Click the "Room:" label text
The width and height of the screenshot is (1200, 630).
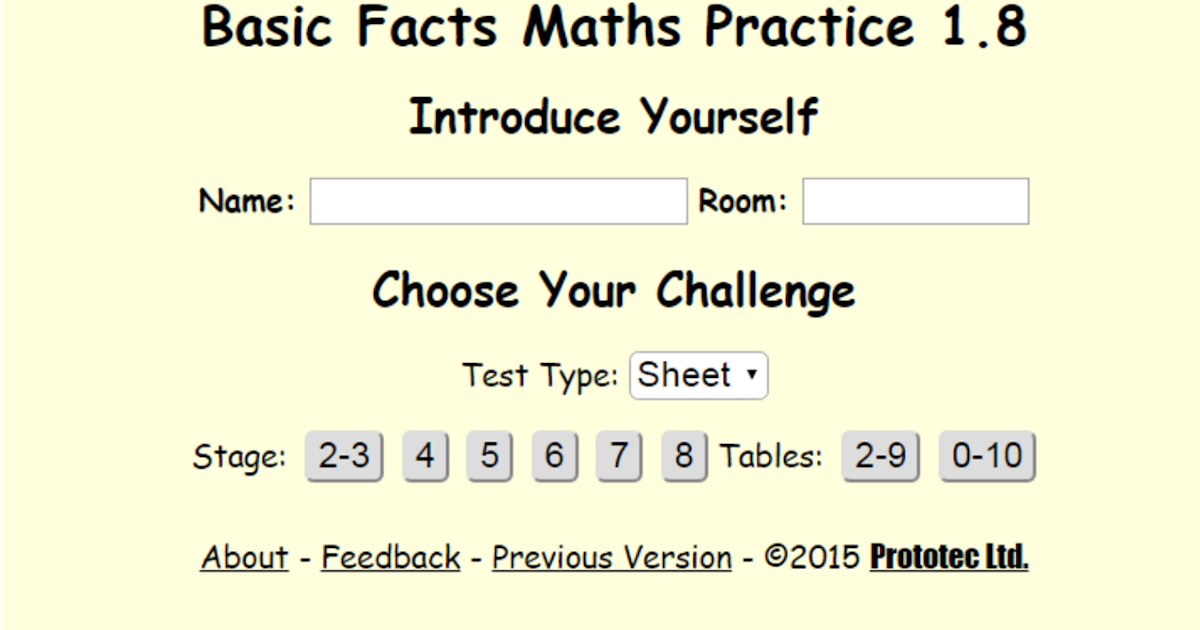743,201
